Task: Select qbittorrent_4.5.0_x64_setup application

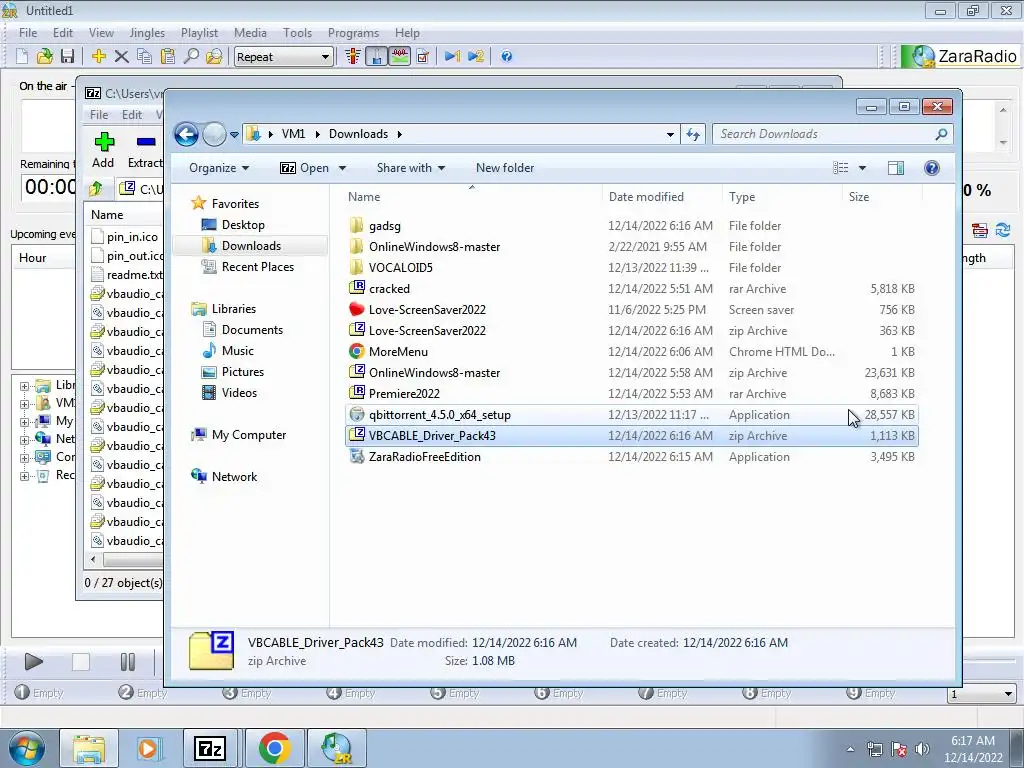Action: (x=631, y=415)
